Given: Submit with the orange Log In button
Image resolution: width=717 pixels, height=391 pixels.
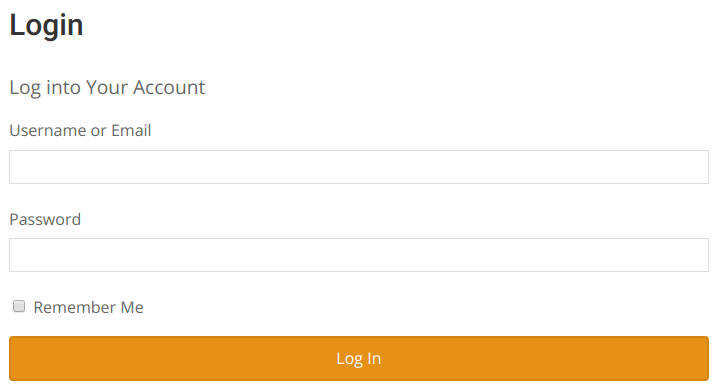Looking at the screenshot, I should point(359,359).
